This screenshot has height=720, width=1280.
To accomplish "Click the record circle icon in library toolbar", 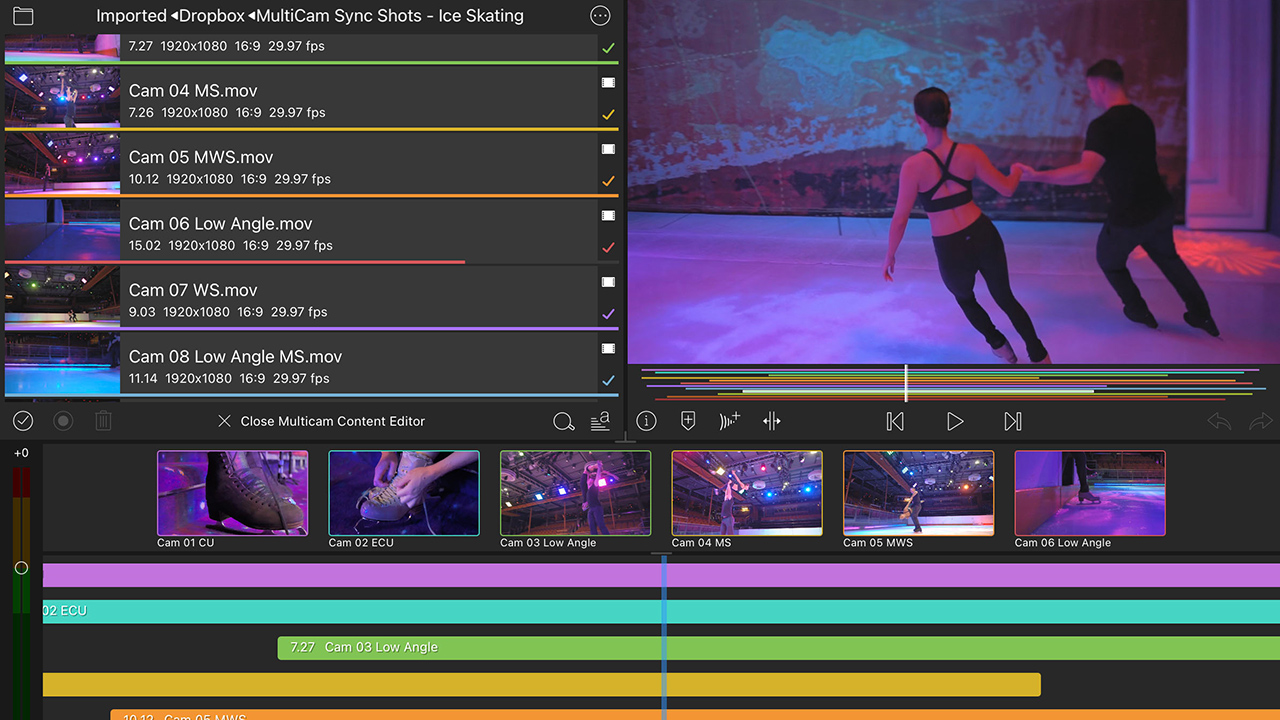I will (63, 421).
